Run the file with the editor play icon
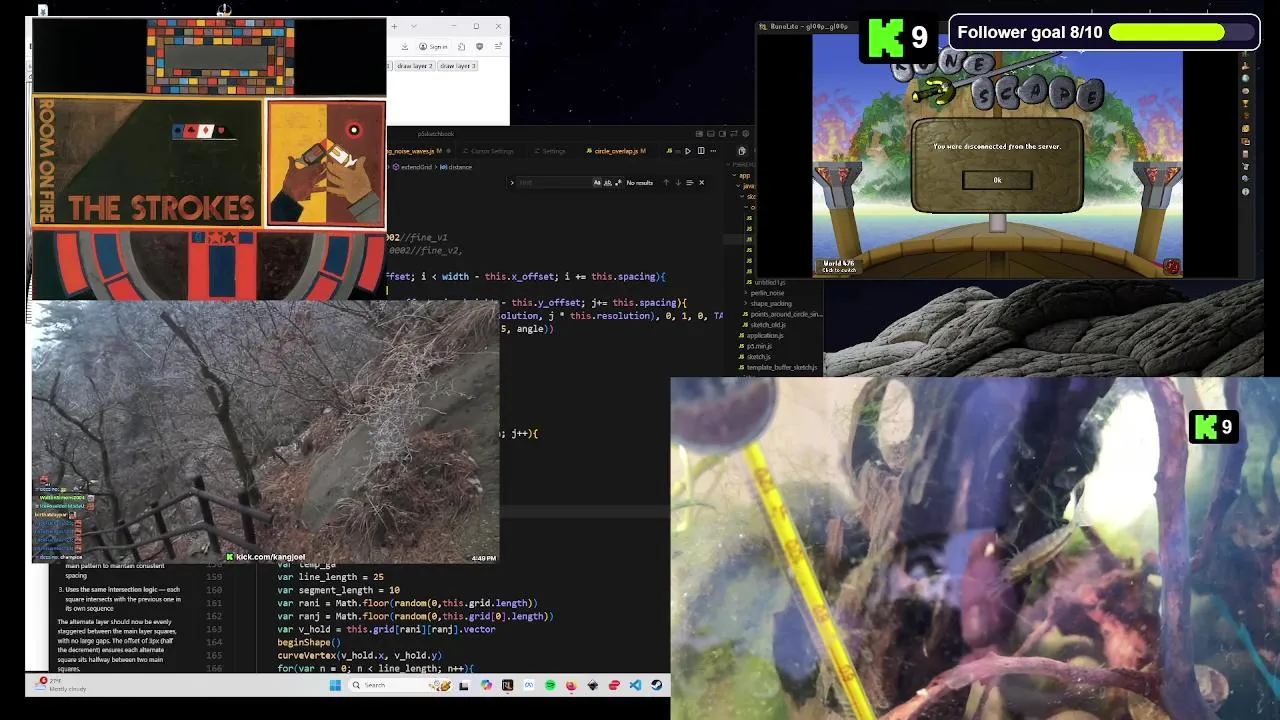This screenshot has width=1280, height=720. tap(688, 151)
